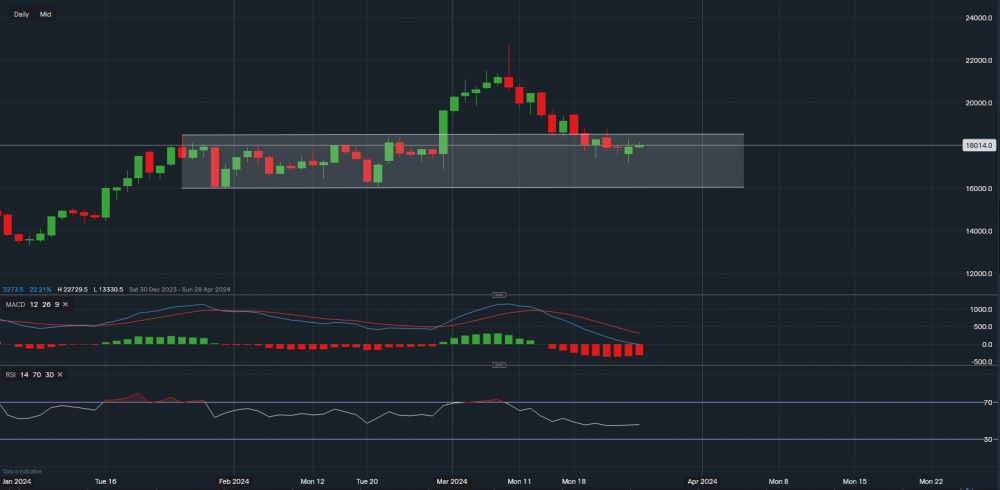Click the Jan 2024 date axis label
The height and width of the screenshot is (490, 1000).
tap(15, 481)
